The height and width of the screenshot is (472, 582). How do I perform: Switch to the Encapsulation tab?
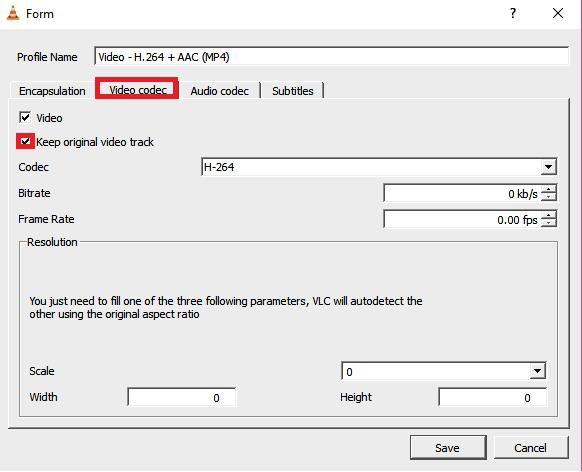tap(52, 91)
